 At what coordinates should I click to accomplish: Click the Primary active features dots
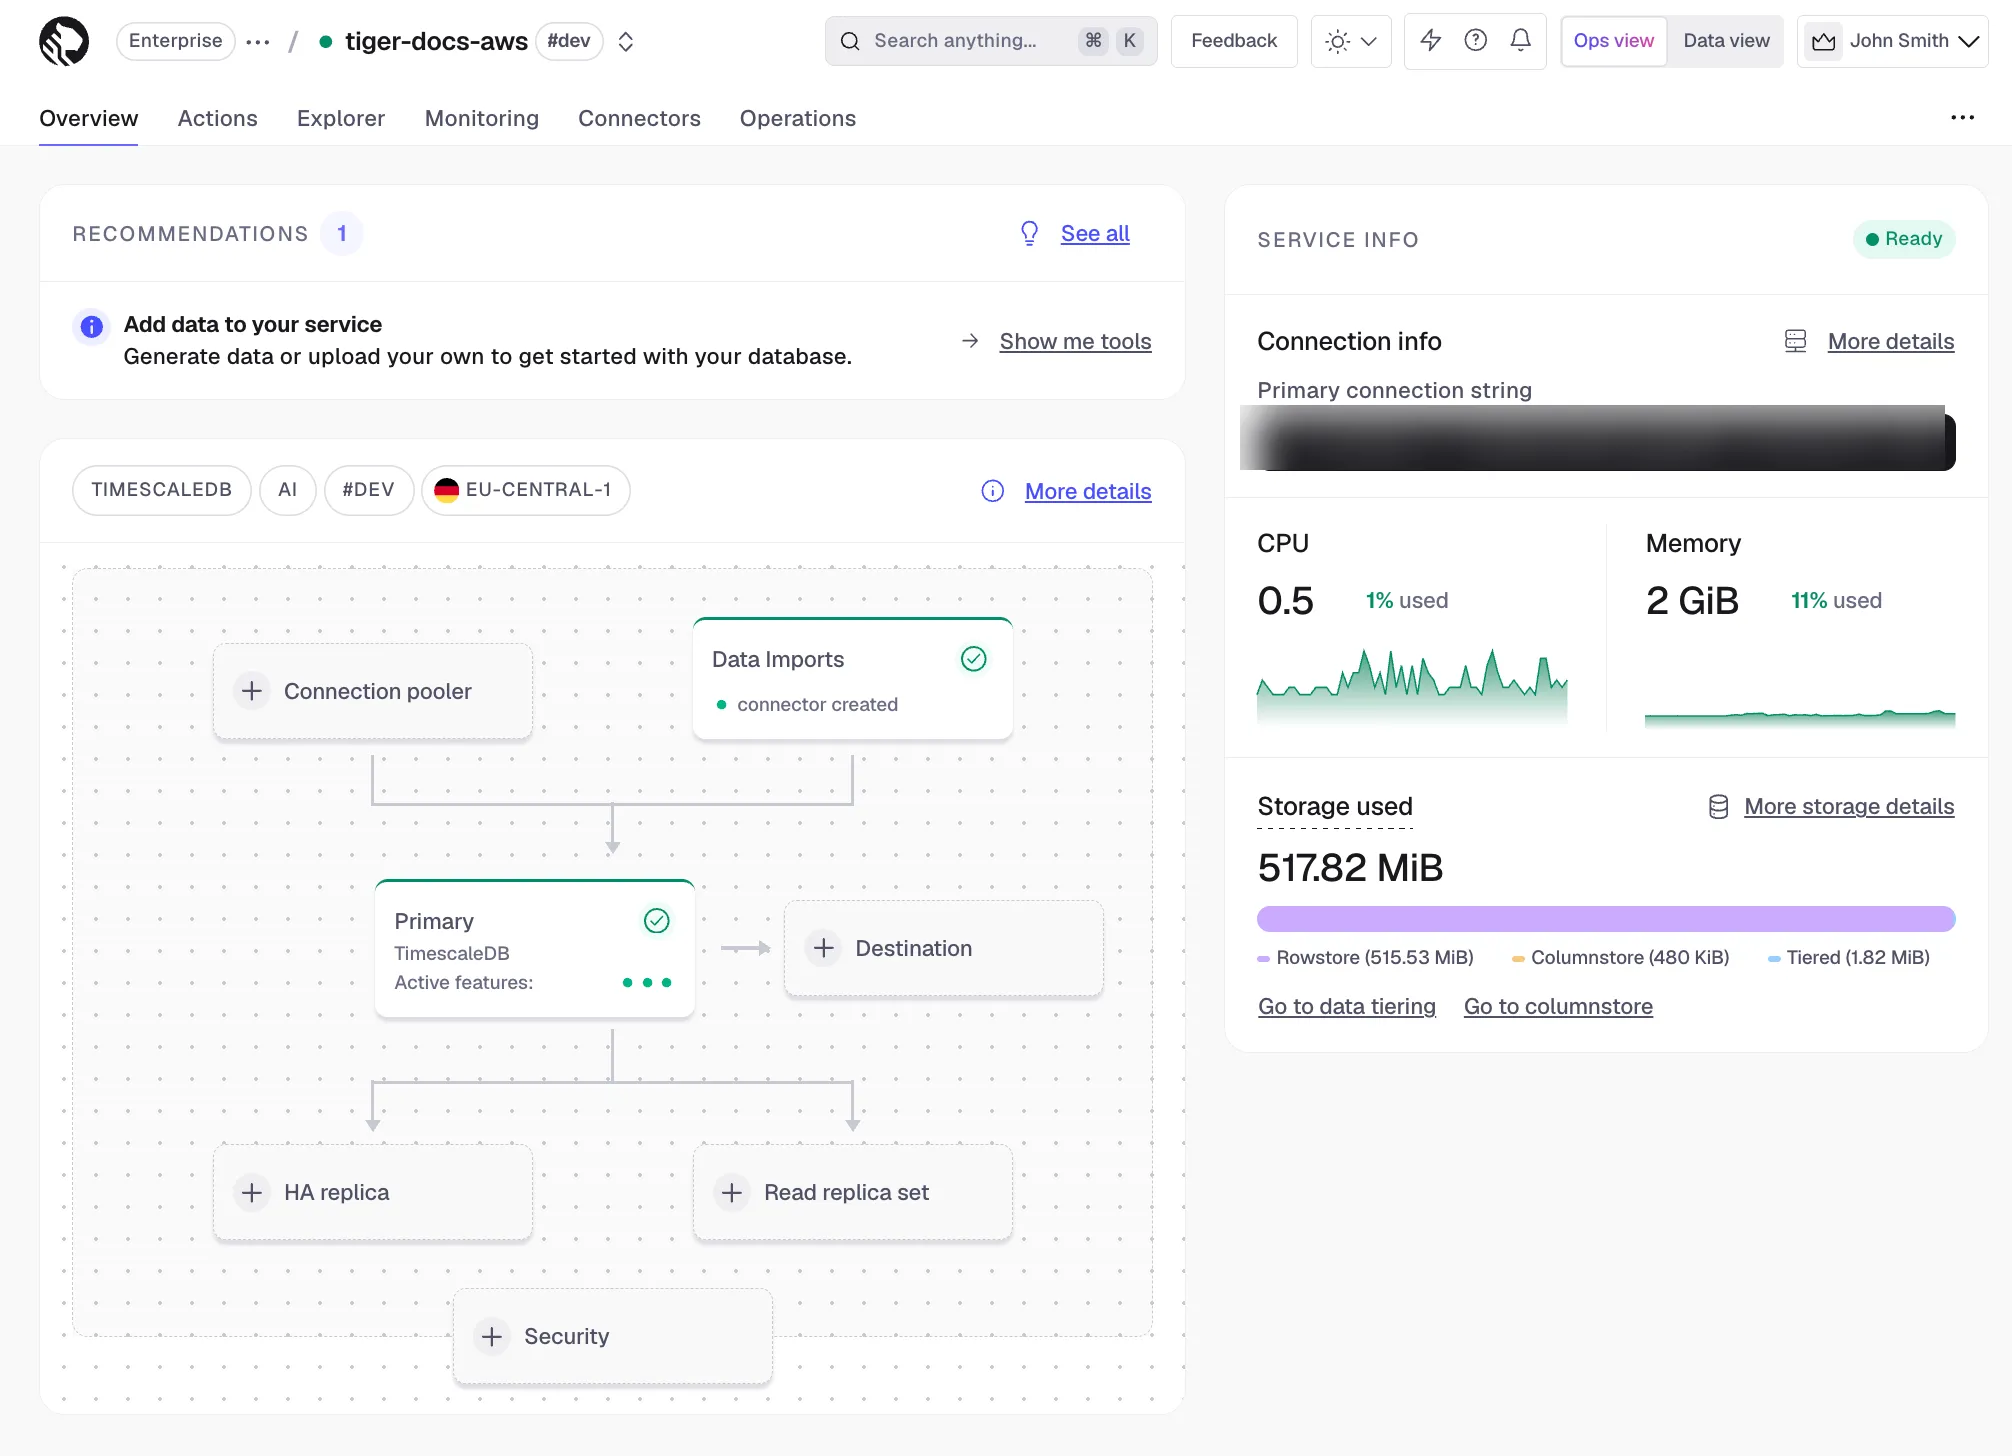647,982
